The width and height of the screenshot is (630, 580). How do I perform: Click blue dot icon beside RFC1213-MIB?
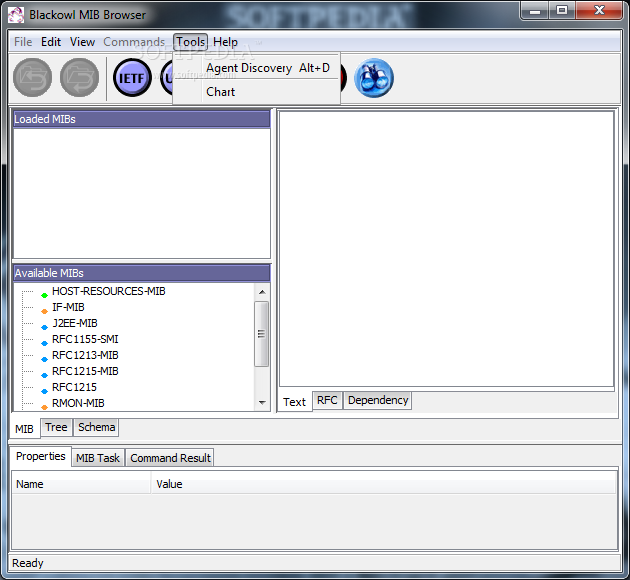44,359
